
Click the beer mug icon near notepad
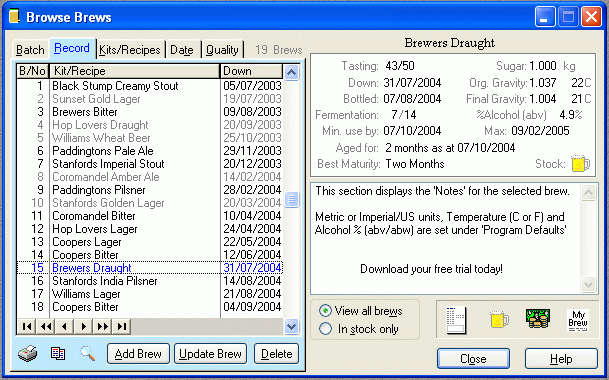click(x=499, y=319)
